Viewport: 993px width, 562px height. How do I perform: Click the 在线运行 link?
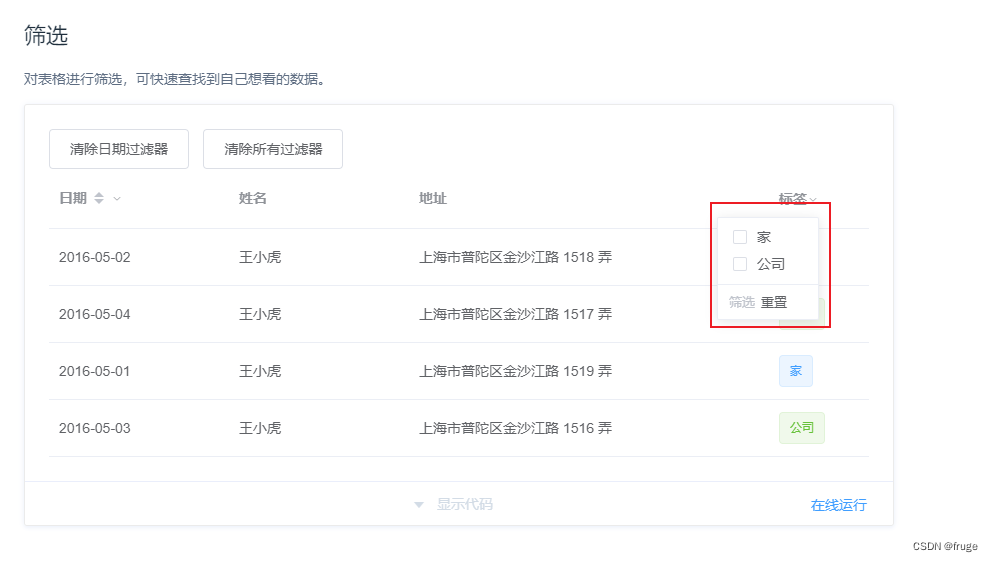tap(838, 505)
